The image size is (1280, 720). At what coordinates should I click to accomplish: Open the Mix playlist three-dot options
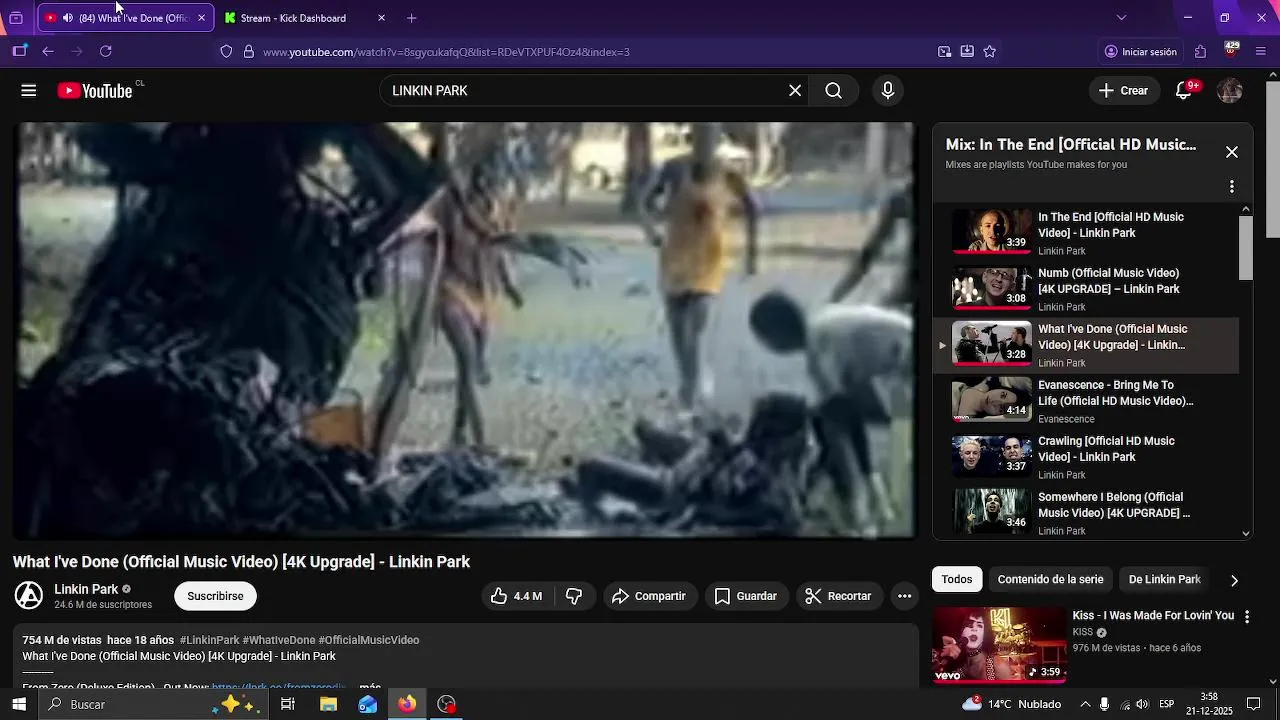click(x=1232, y=187)
